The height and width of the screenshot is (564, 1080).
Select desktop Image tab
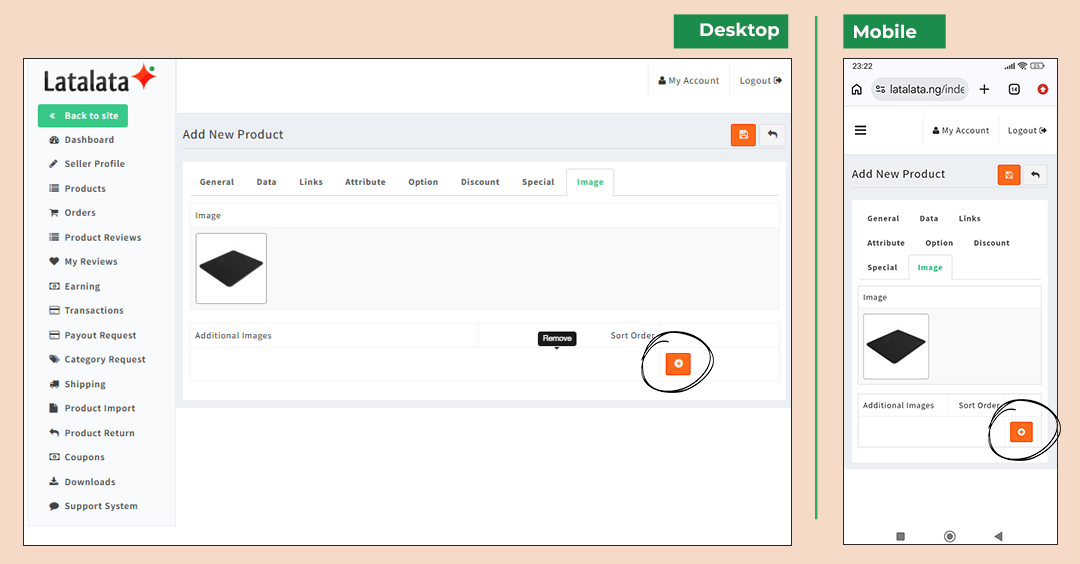590,182
